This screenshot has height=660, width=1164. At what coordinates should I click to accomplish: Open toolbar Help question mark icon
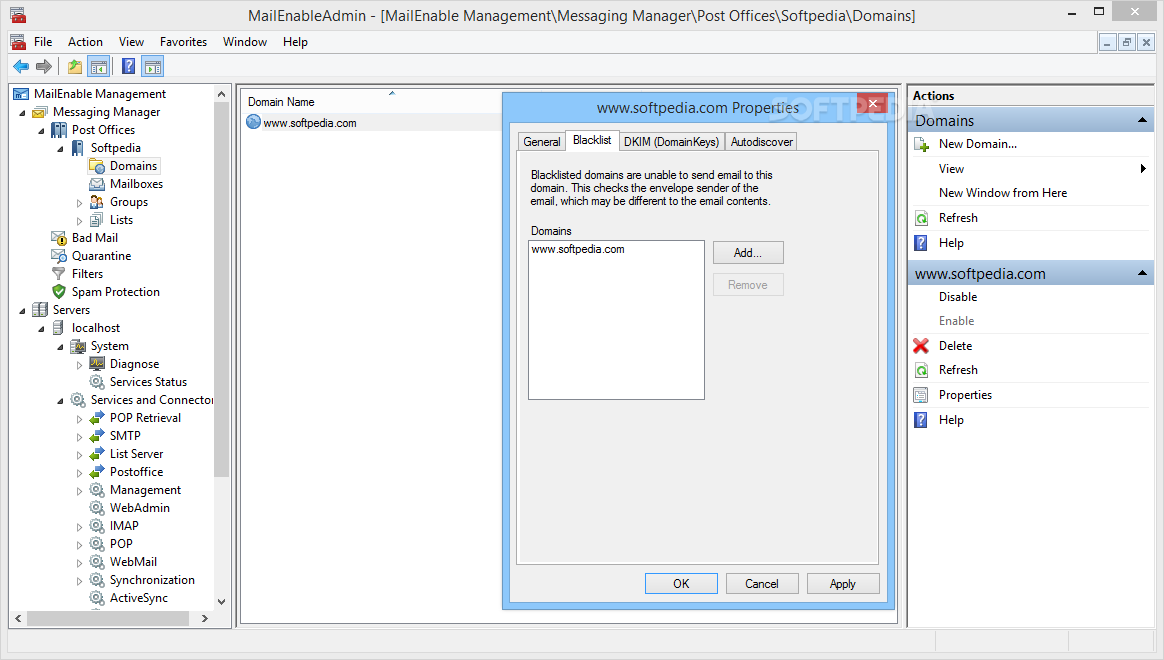coord(128,67)
